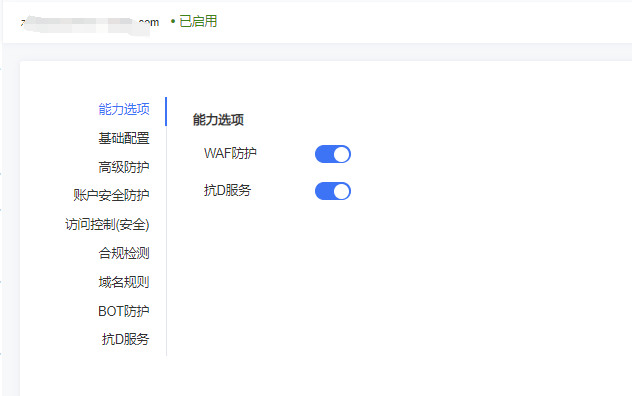Open the 合规检测 section
Screen dimensions: 632x396
(x=124, y=253)
